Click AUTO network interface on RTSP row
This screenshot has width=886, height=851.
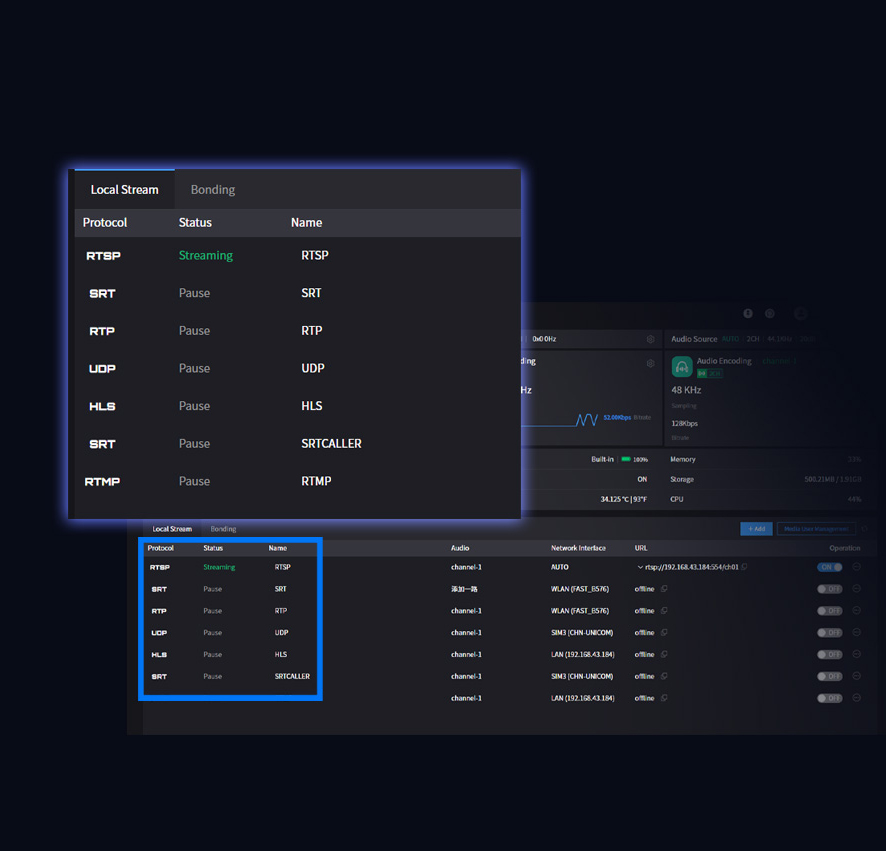click(x=560, y=567)
